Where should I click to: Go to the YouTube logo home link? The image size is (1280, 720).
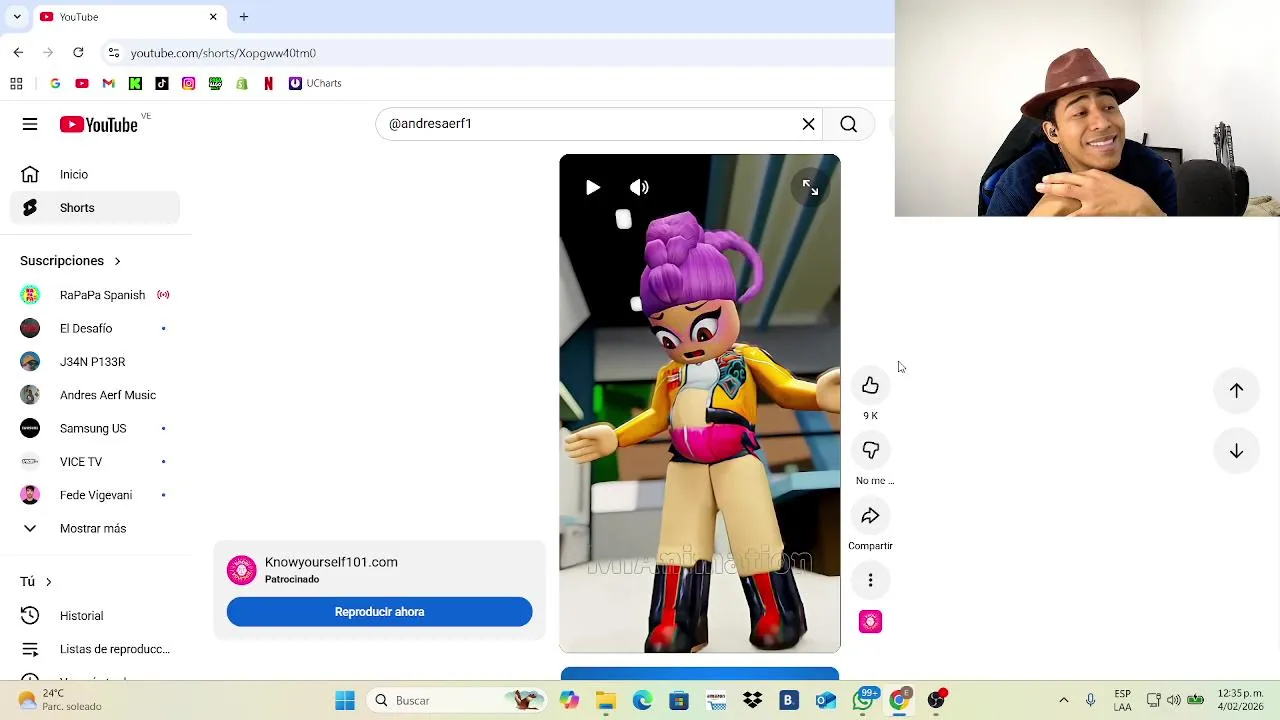click(98, 124)
